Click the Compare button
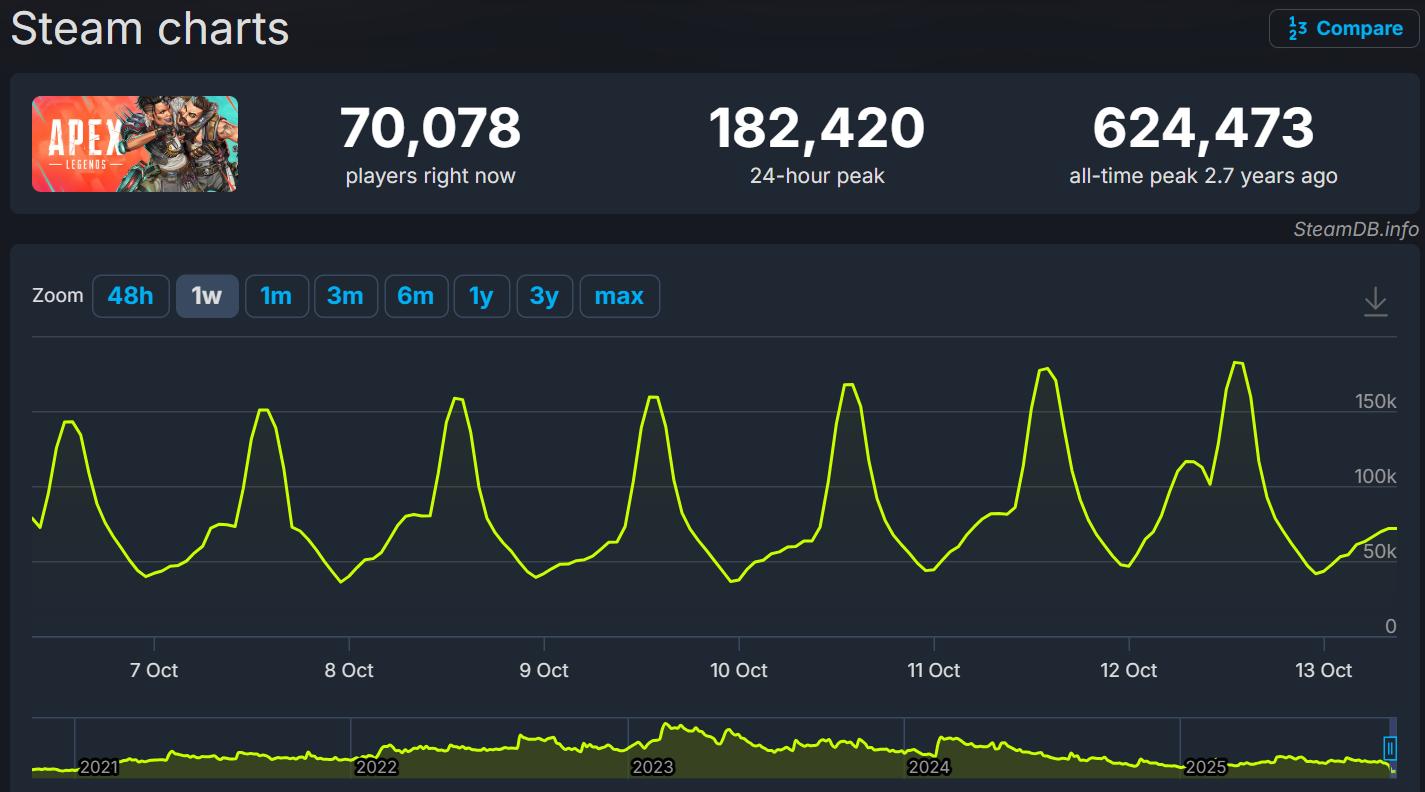 (1344, 28)
